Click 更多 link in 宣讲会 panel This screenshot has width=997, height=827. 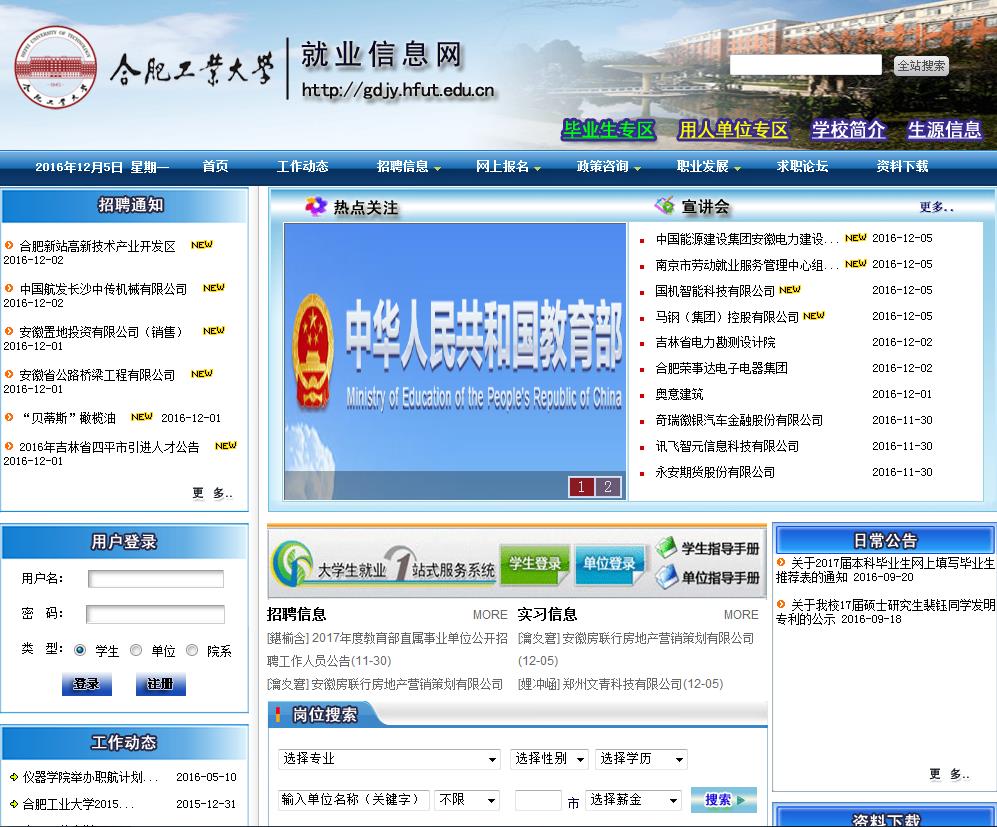[936, 207]
